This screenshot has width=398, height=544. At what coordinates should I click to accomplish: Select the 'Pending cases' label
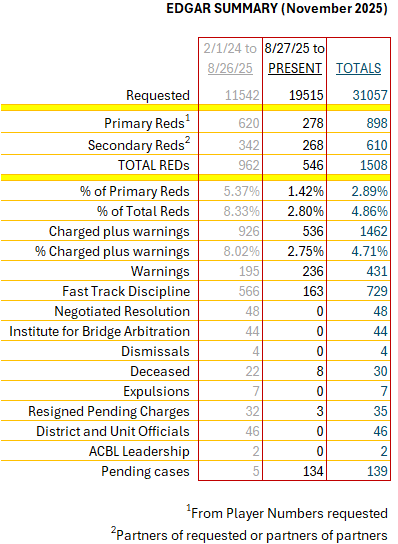[145, 471]
